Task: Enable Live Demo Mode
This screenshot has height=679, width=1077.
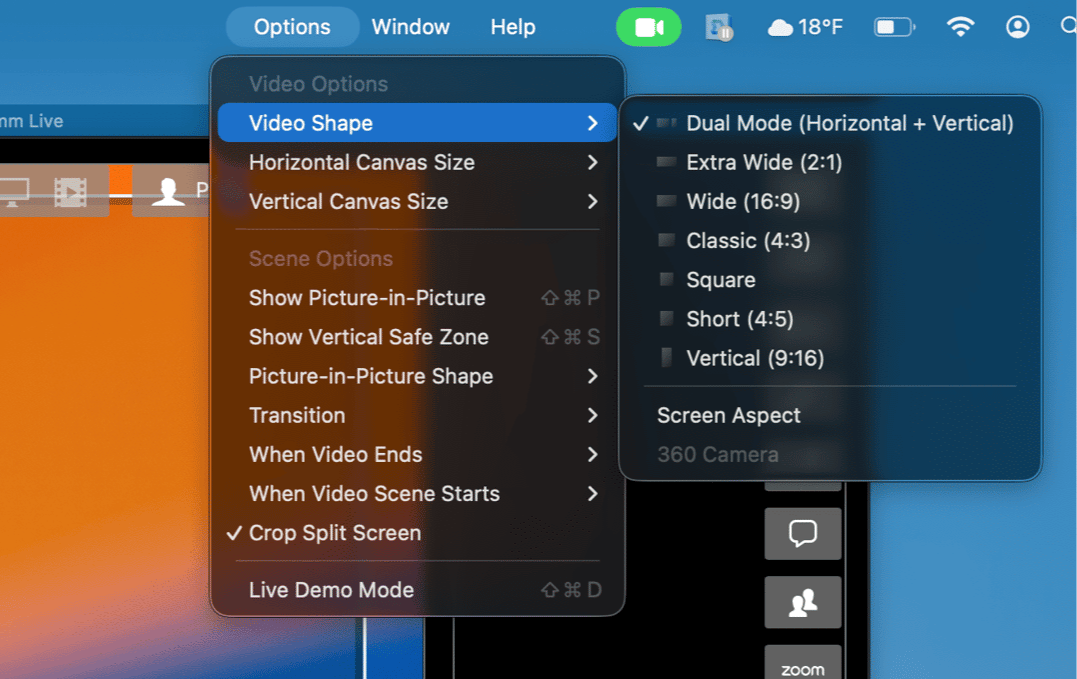Action: pyautogui.click(x=331, y=590)
